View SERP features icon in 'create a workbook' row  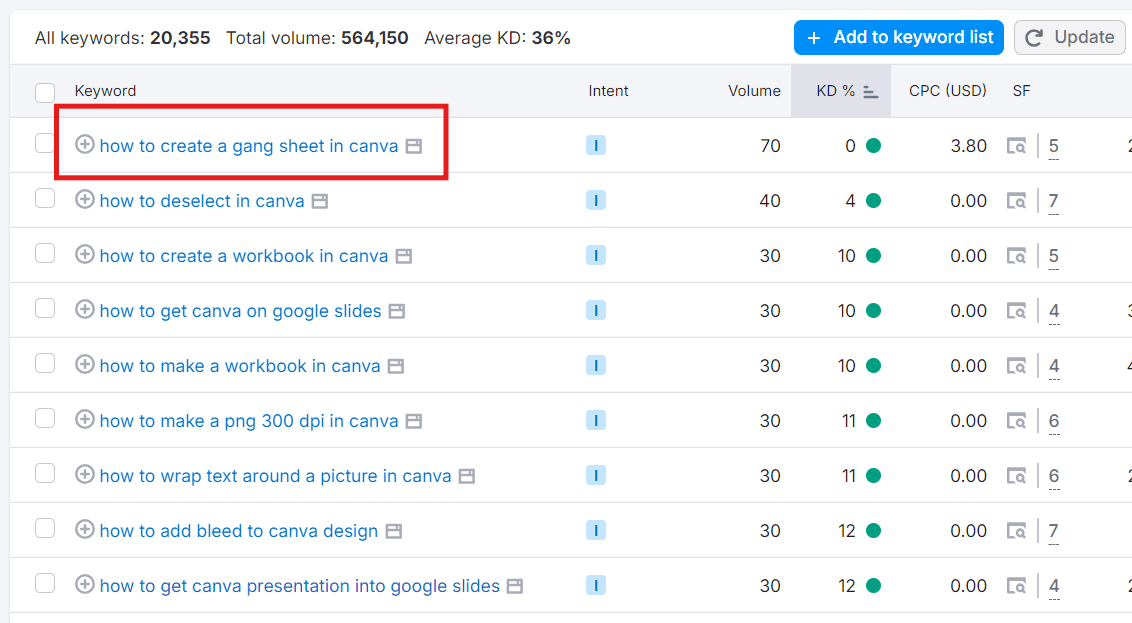(x=1016, y=256)
